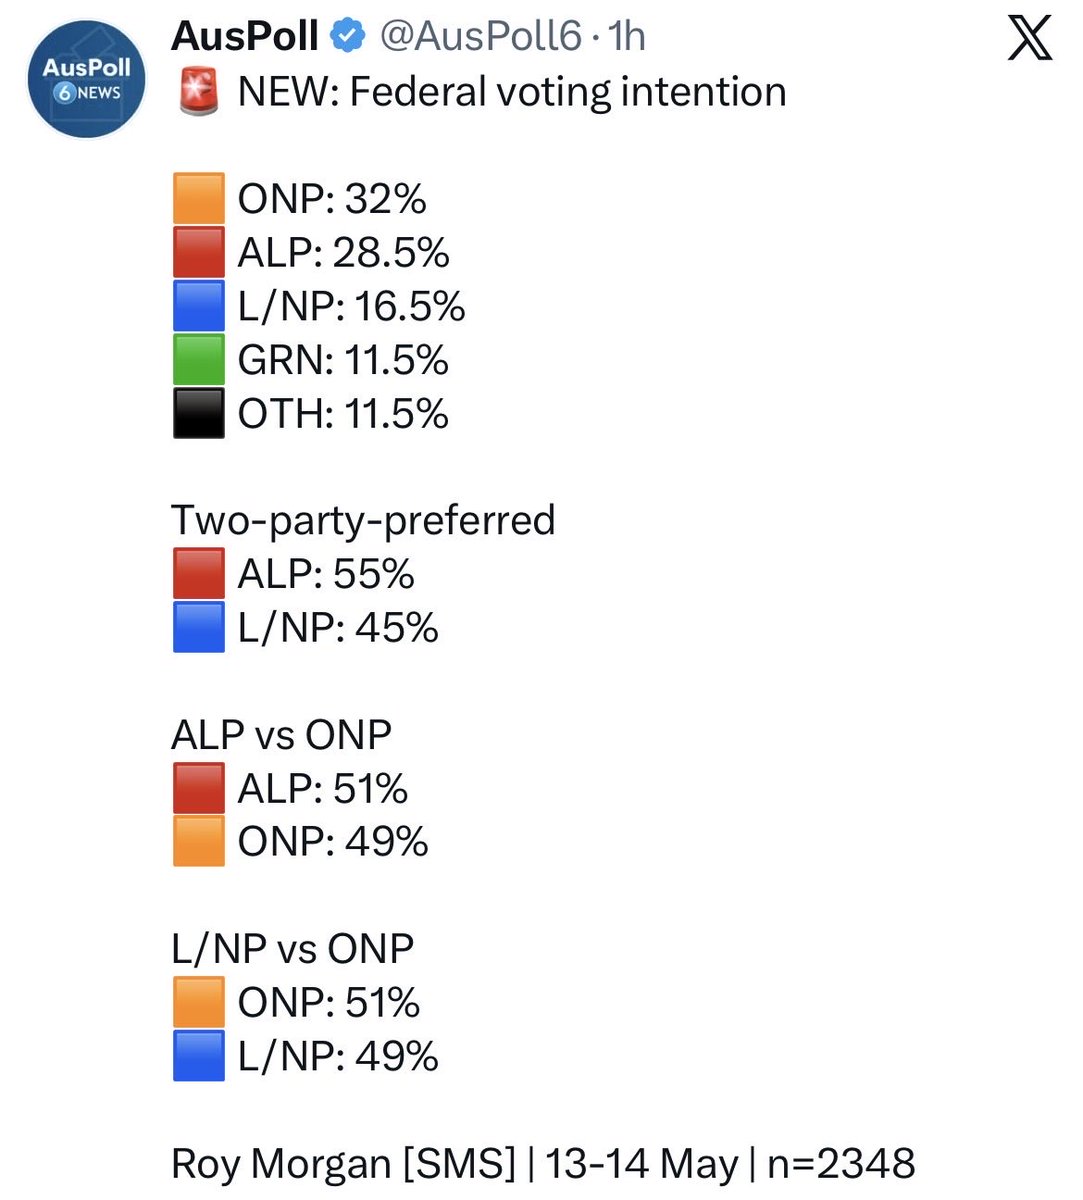
Task: Click the blue square beside L/NP 45%
Action: click(x=198, y=628)
